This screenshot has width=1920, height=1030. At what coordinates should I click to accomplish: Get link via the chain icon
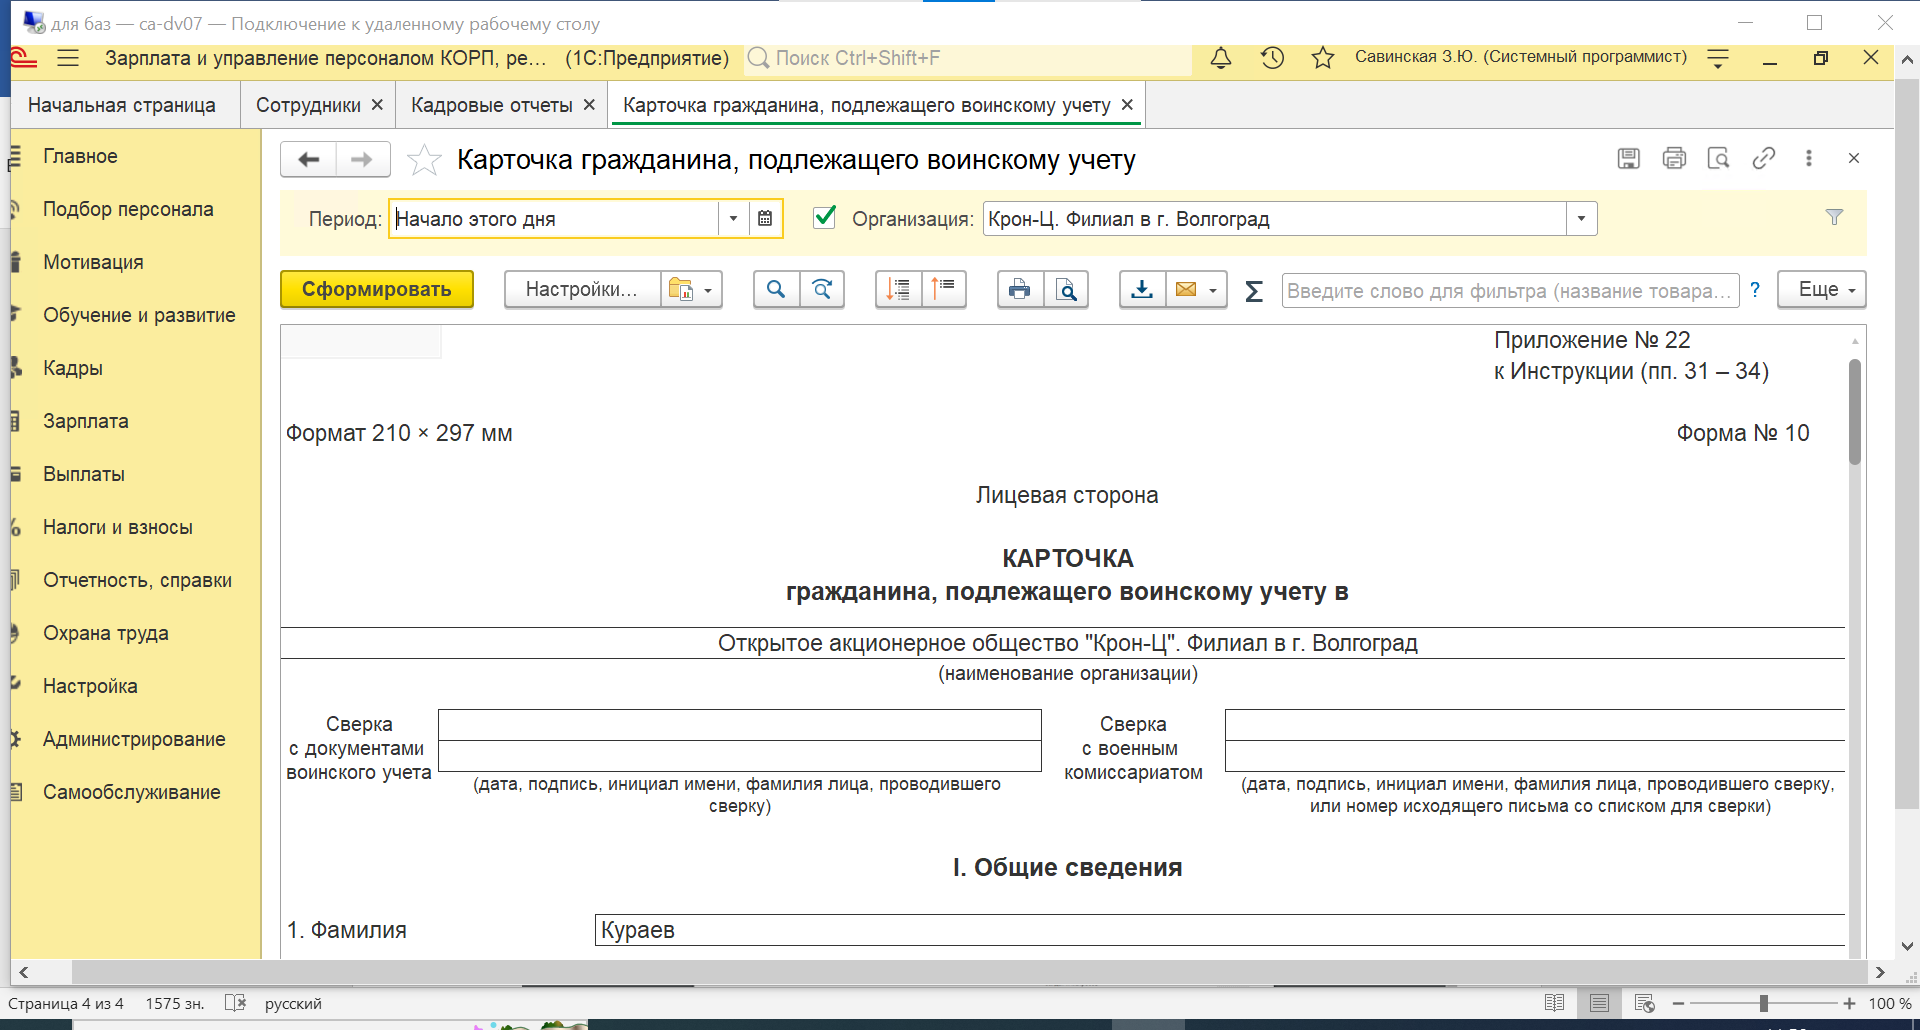pos(1763,158)
